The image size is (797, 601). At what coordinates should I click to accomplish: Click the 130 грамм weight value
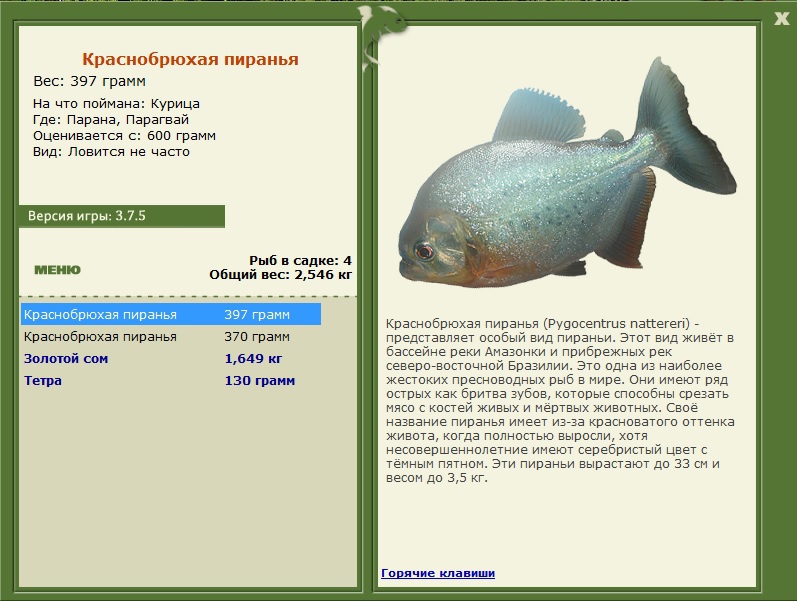(260, 380)
